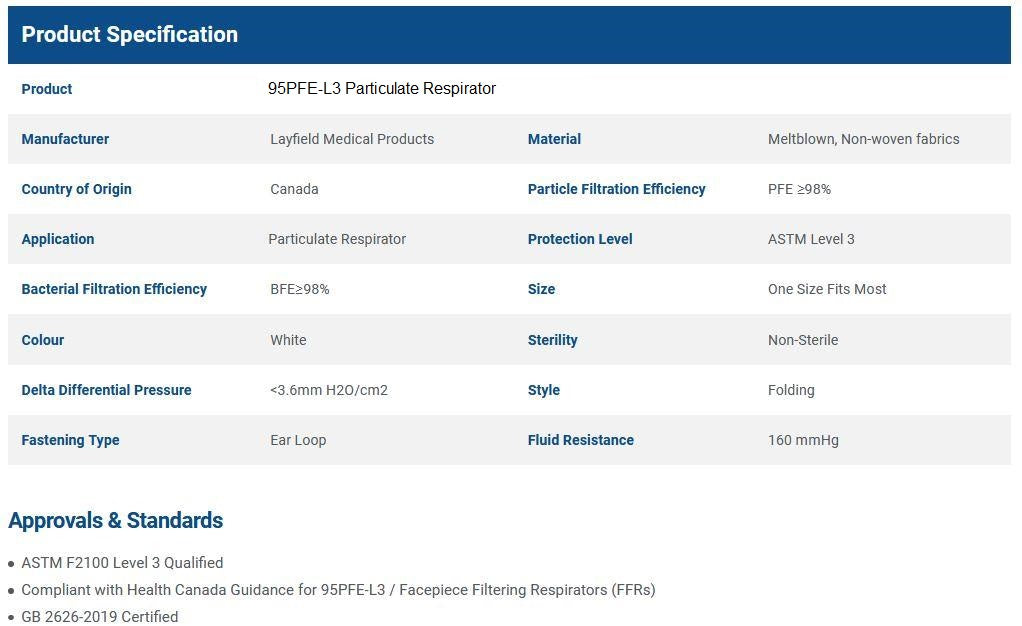
Task: Select the One Size Fits Most value
Action: coord(827,289)
